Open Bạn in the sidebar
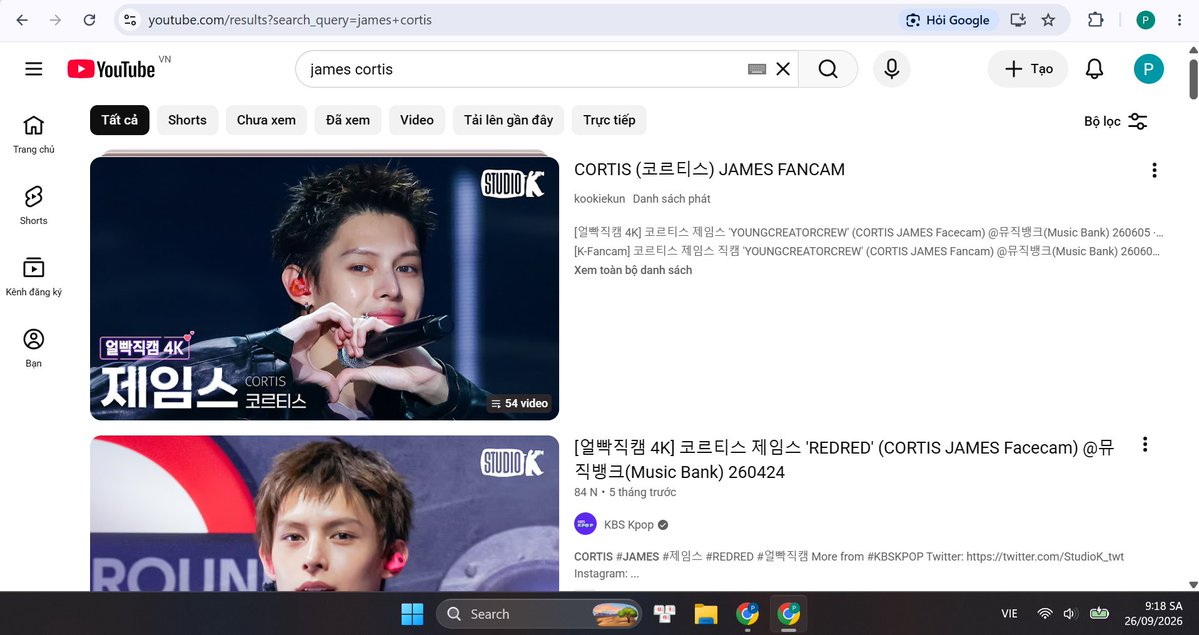The image size is (1199, 635). point(34,348)
